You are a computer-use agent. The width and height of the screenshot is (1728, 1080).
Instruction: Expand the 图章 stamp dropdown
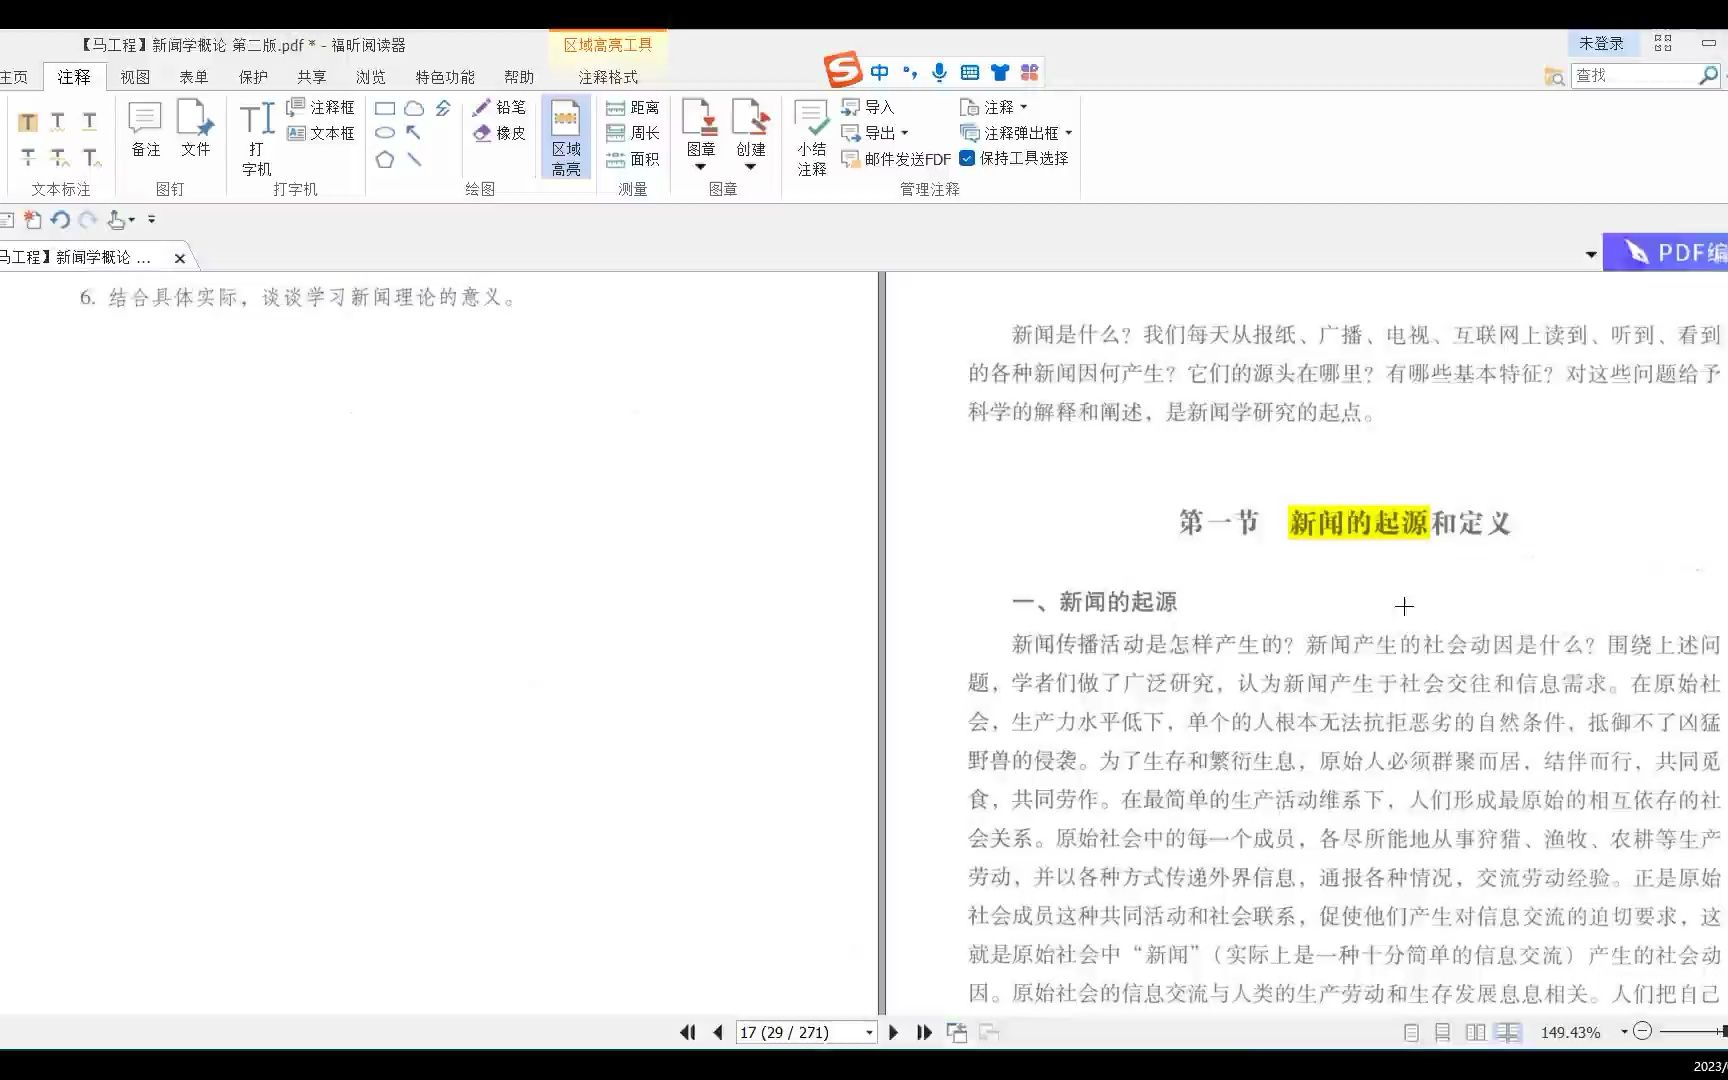point(701,166)
